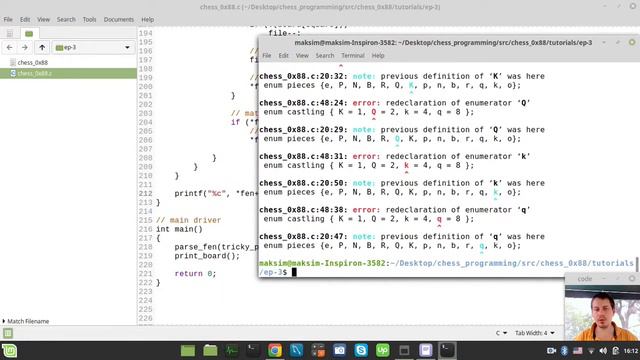The width and height of the screenshot is (640, 360).
Task: Switch to the documents list side panel tab
Action: (10, 33)
